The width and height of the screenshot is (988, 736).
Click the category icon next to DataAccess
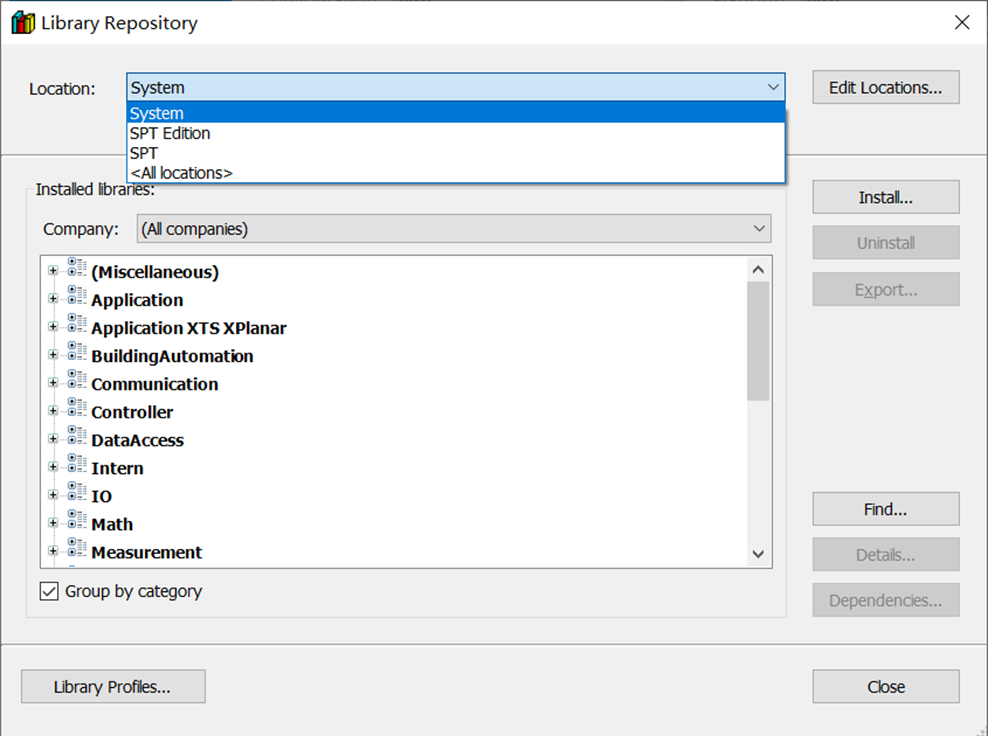point(77,437)
